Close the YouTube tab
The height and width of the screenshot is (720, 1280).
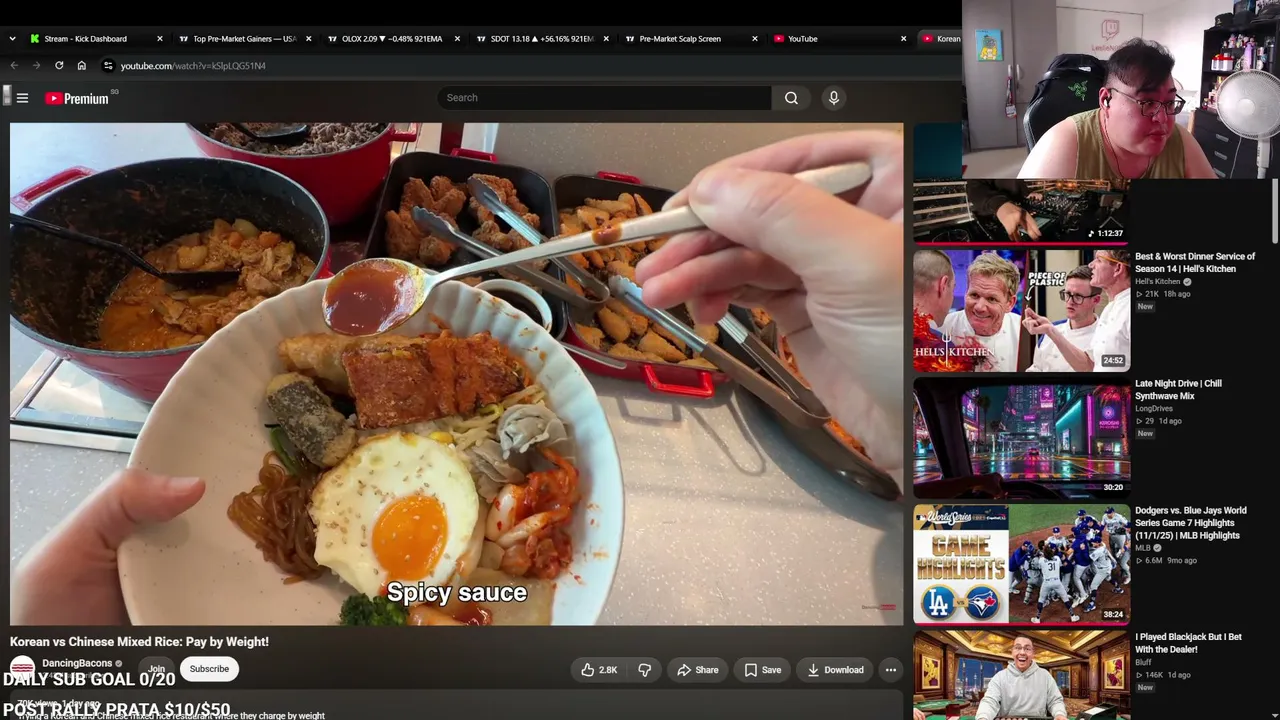[x=903, y=39]
